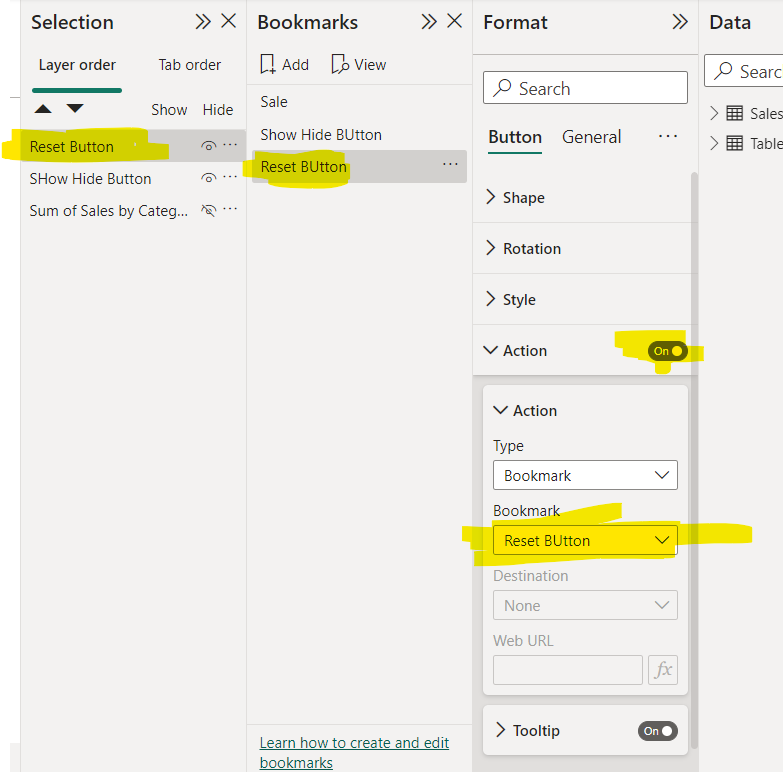Viewport: 783px width, 772px height.
Task: Open Learn how to create and edit bookmarks link
Action: (x=354, y=753)
